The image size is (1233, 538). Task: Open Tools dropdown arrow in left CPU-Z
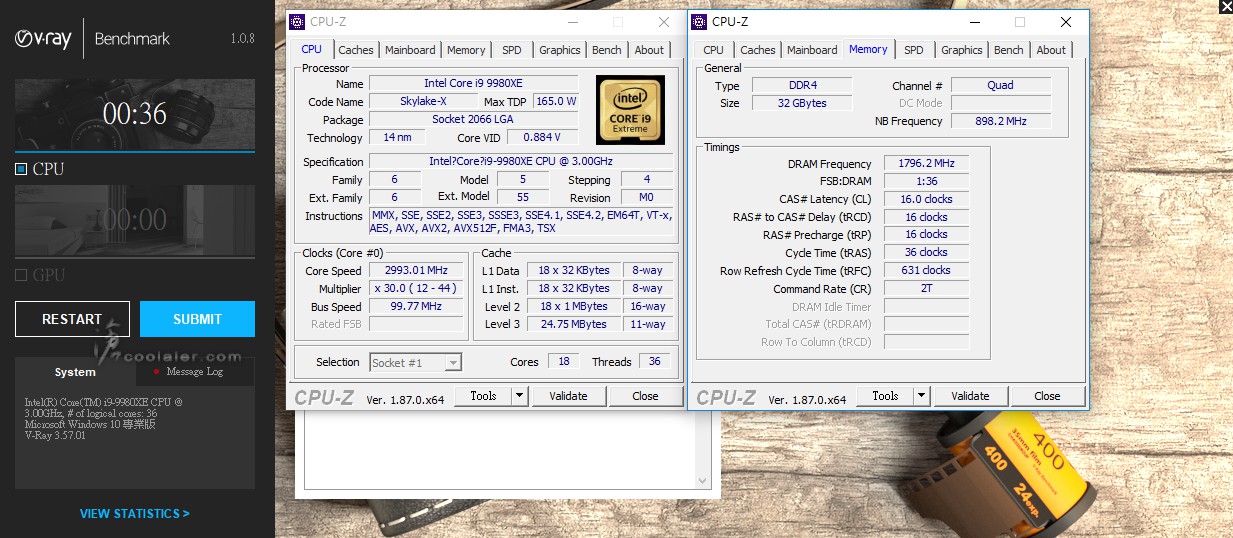(519, 396)
